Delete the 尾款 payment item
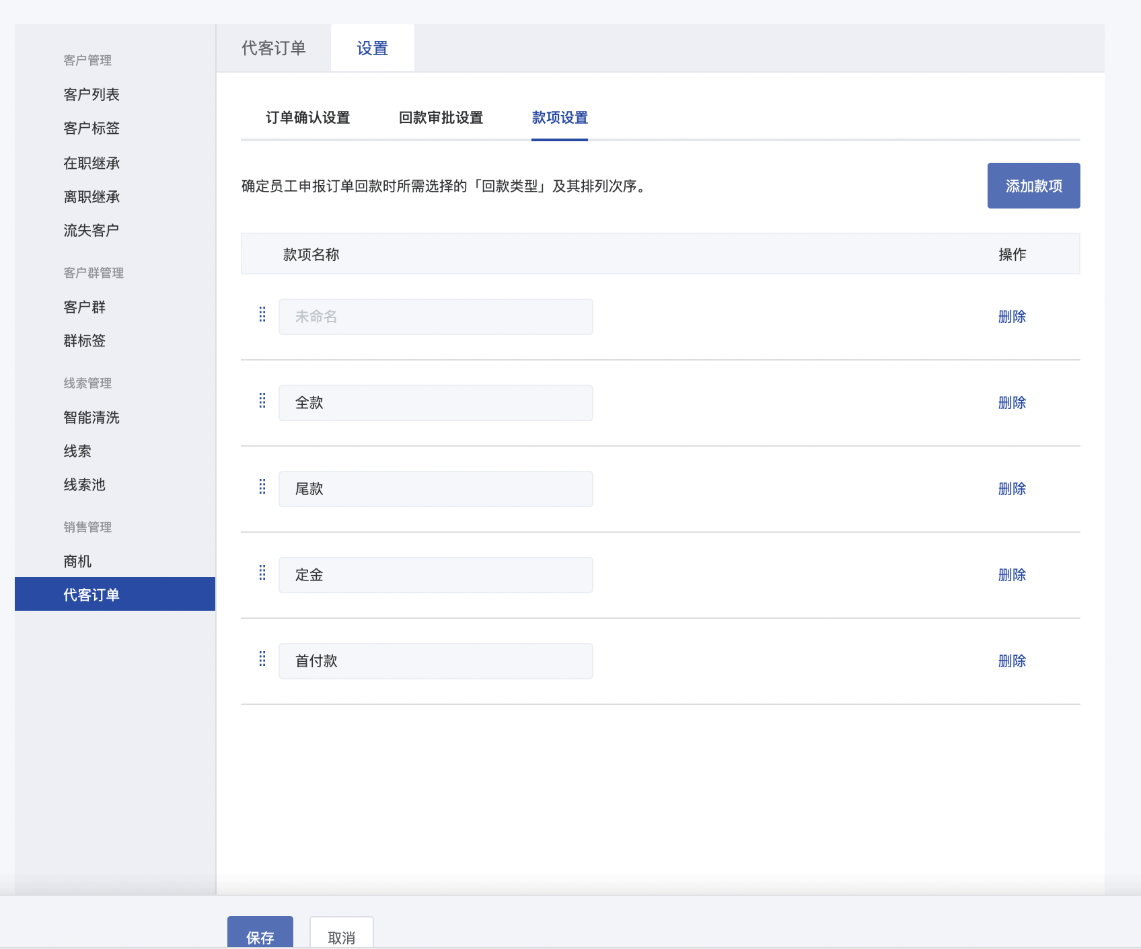The height and width of the screenshot is (949, 1141). 1011,488
